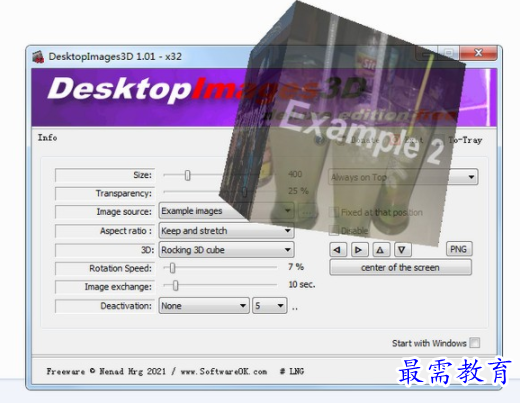Screen dimensions: 520x403
Task: Expand the Aspect ratio Keep and stretch dropdown
Action: click(226, 231)
